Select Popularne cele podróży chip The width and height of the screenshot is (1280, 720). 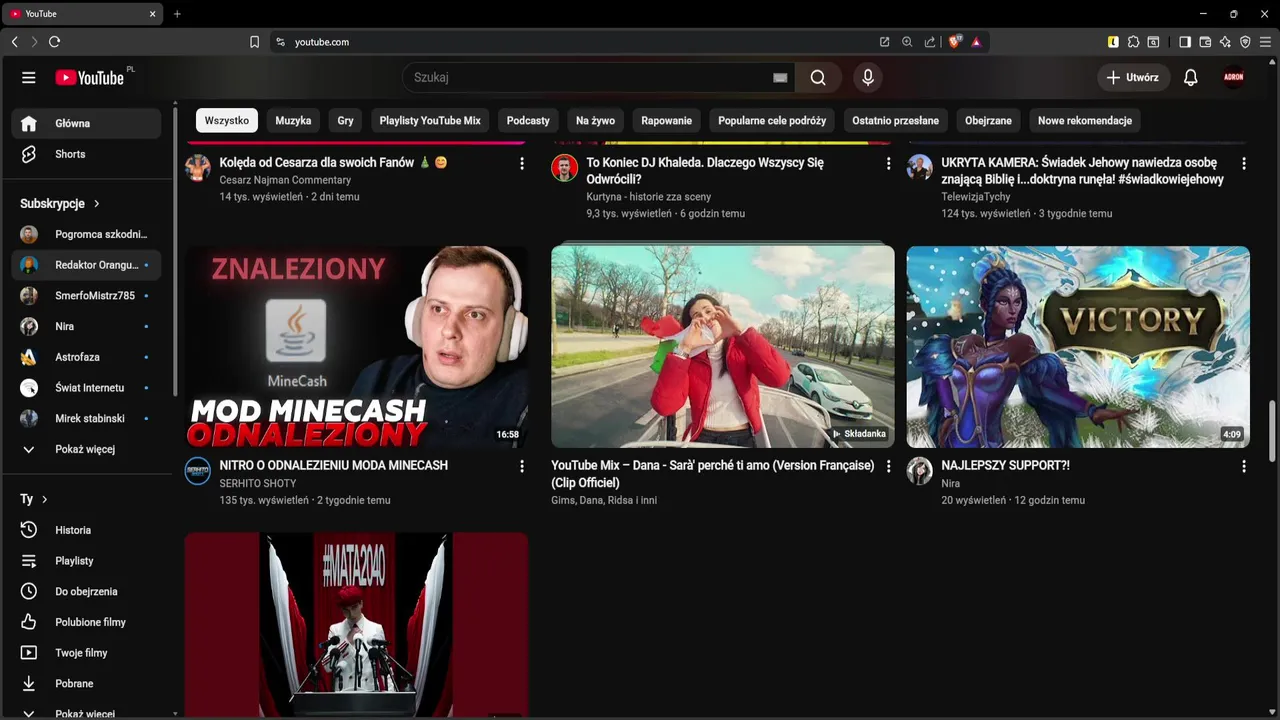point(772,120)
